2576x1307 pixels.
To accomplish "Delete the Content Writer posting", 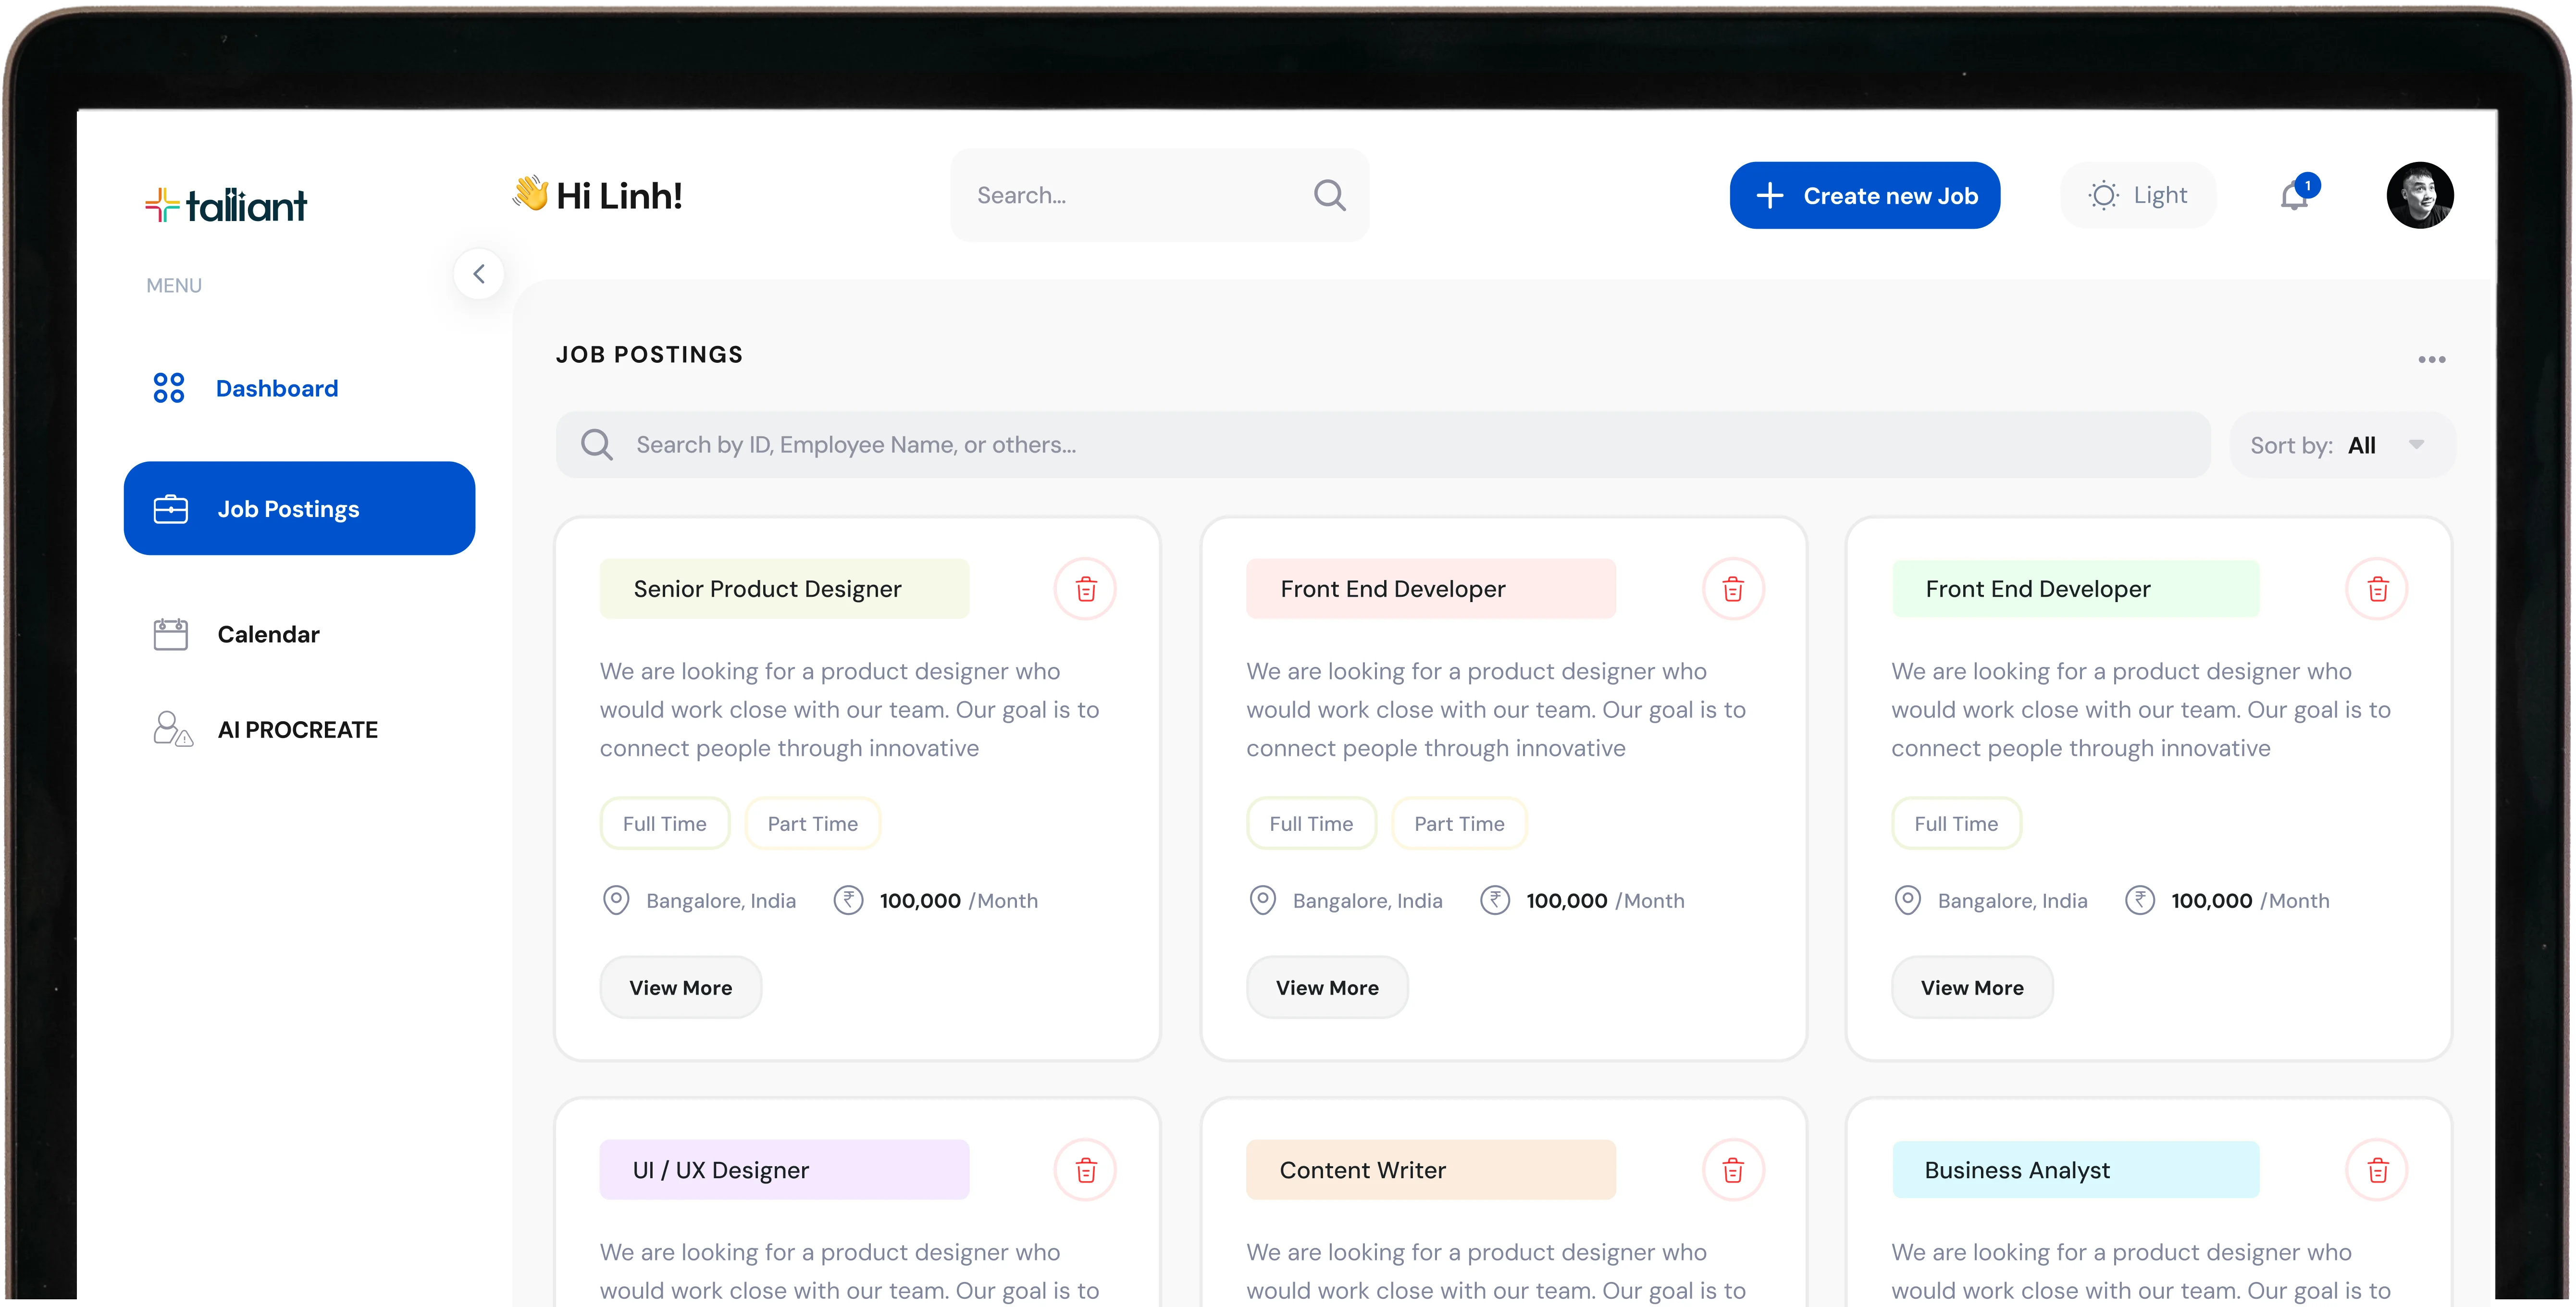I will point(1733,1170).
